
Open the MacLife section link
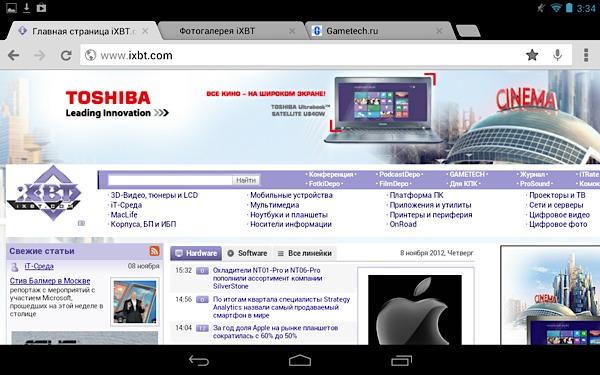[x=124, y=215]
